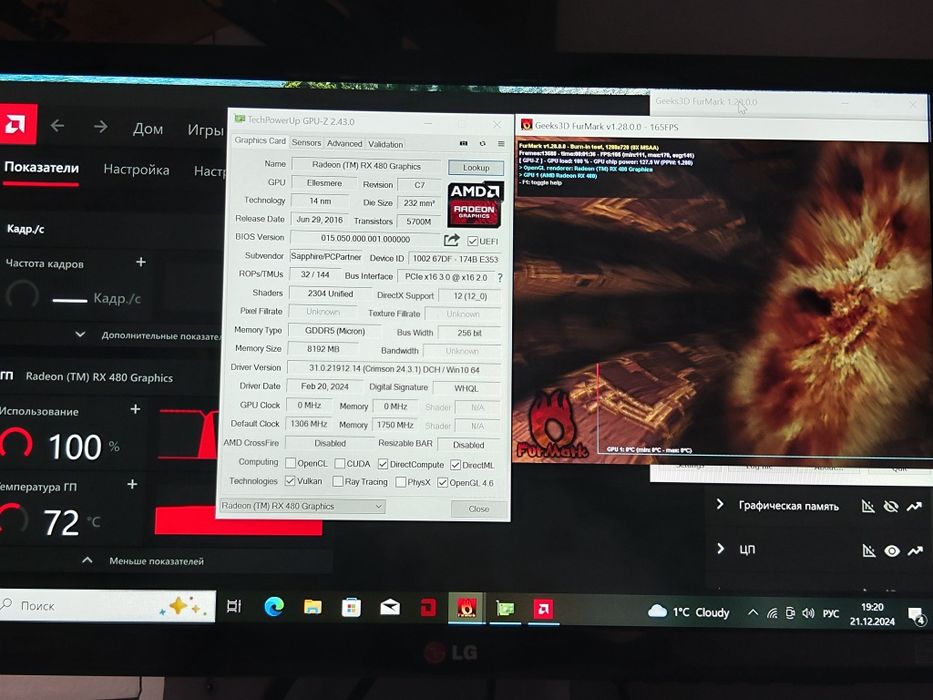Toggle the OpenGL 4.6 checkbox
933x700 pixels.
pyautogui.click(x=442, y=482)
